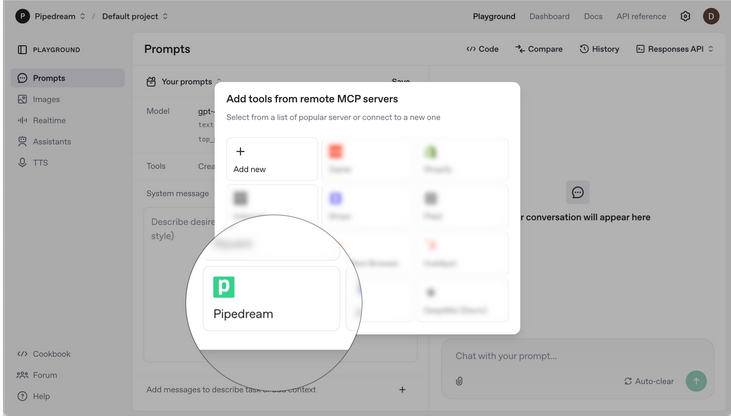Collapse sidebar with the Playground panel icon
This screenshot has height=416, width=731.
point(22,49)
